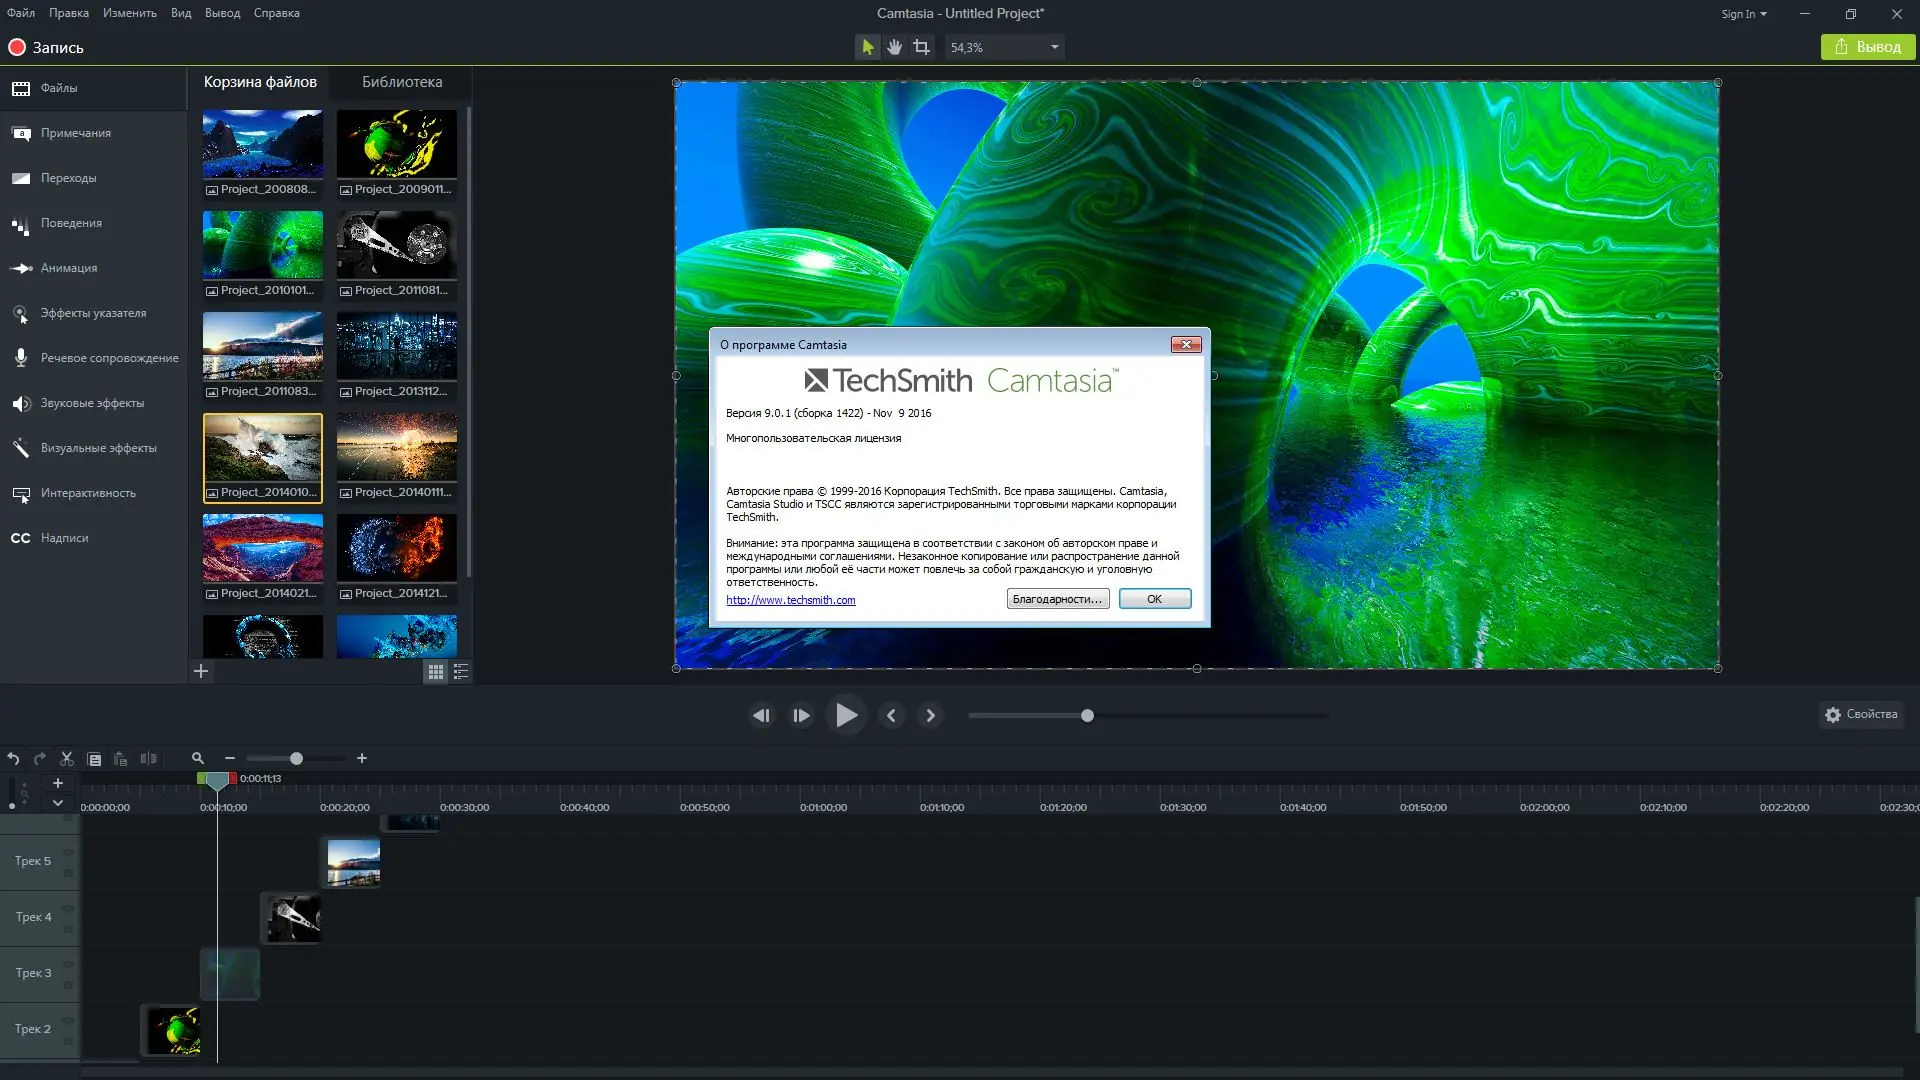Toggle visibility of Трек 5
Viewport: 1920px width, 1080px height.
point(68,853)
